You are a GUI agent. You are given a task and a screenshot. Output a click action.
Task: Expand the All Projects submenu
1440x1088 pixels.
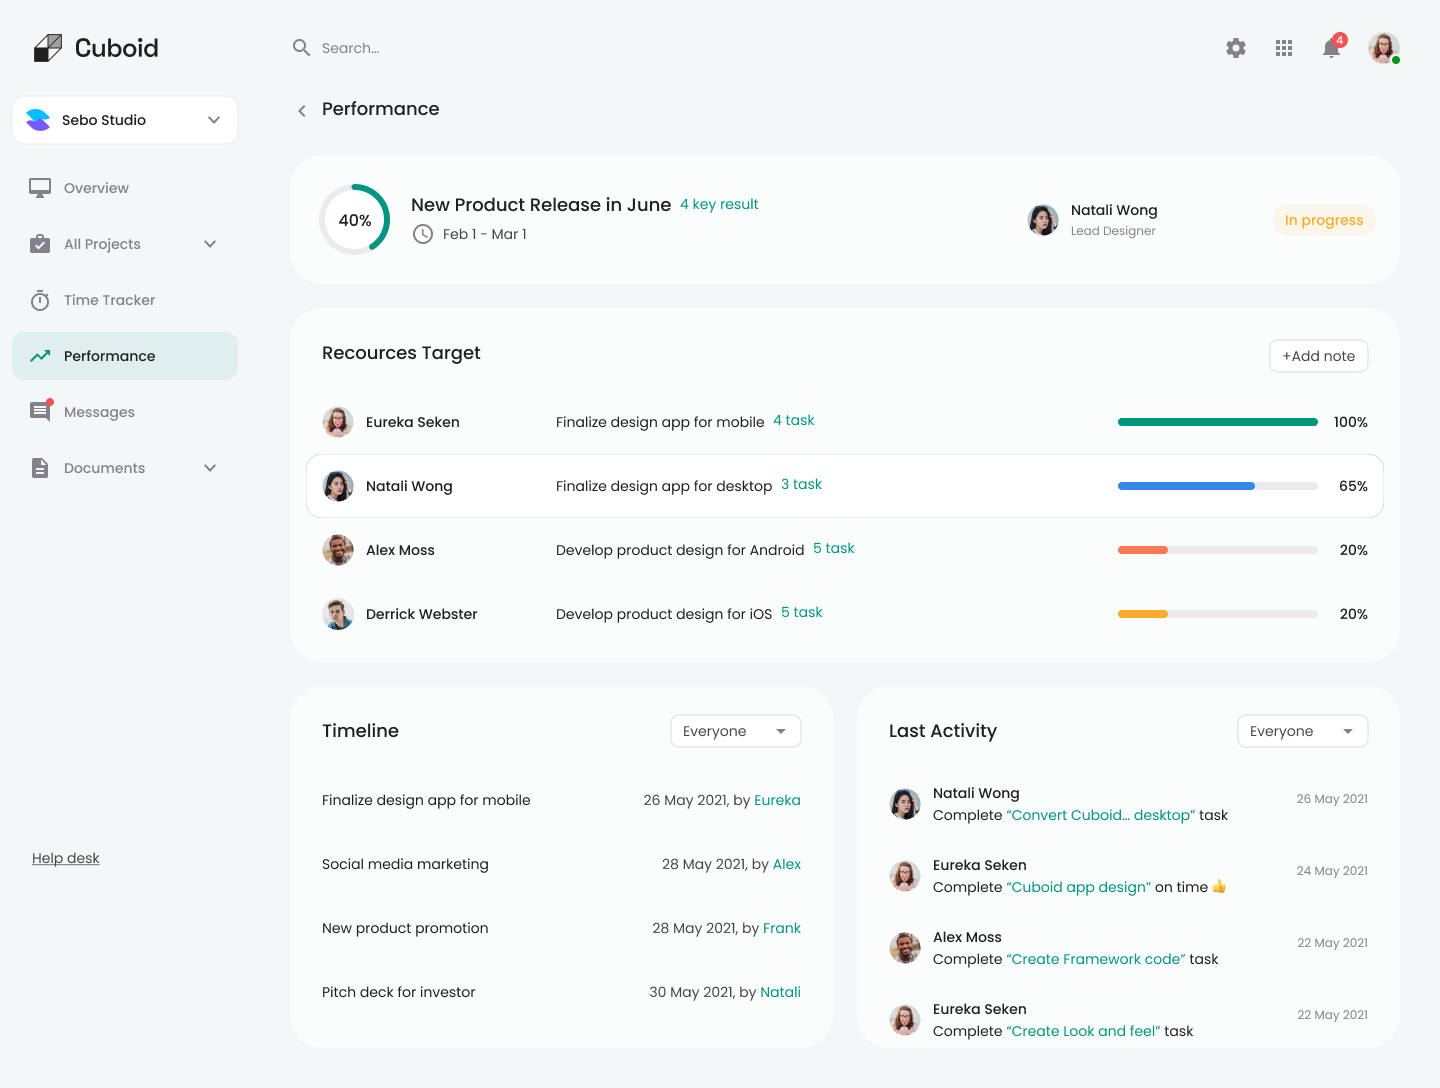tap(210, 244)
